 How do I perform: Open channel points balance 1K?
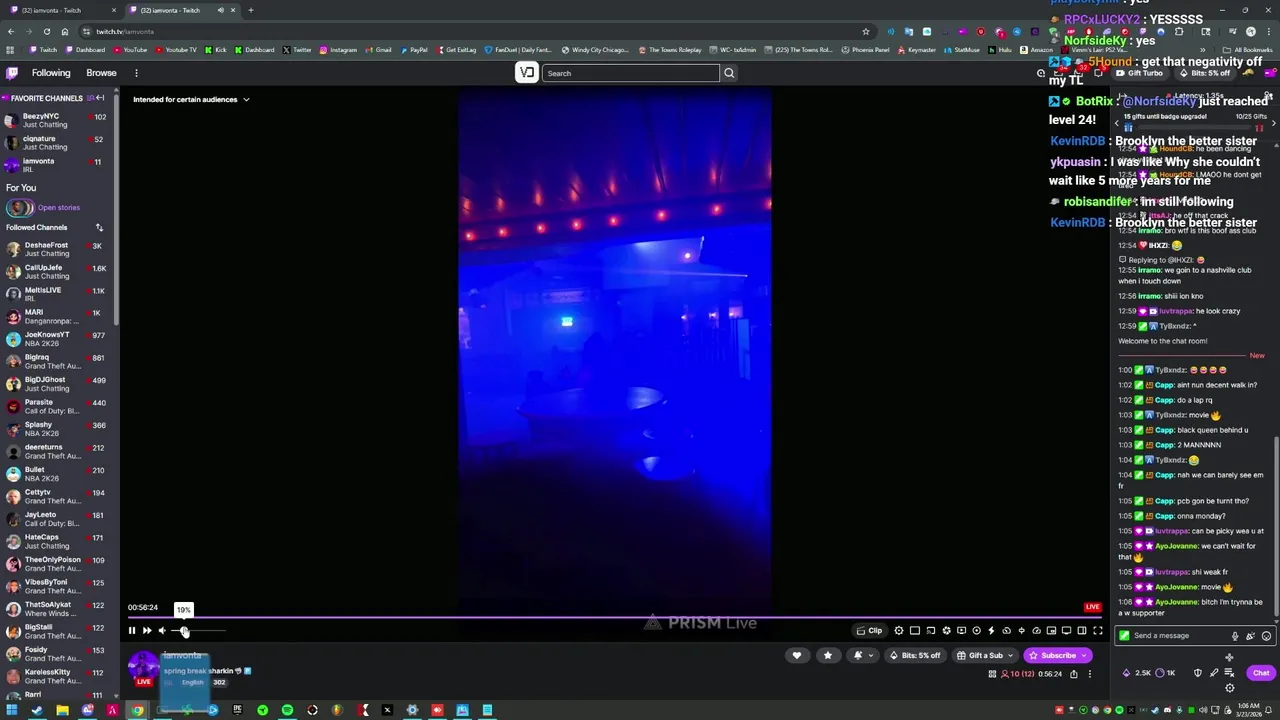1165,673
